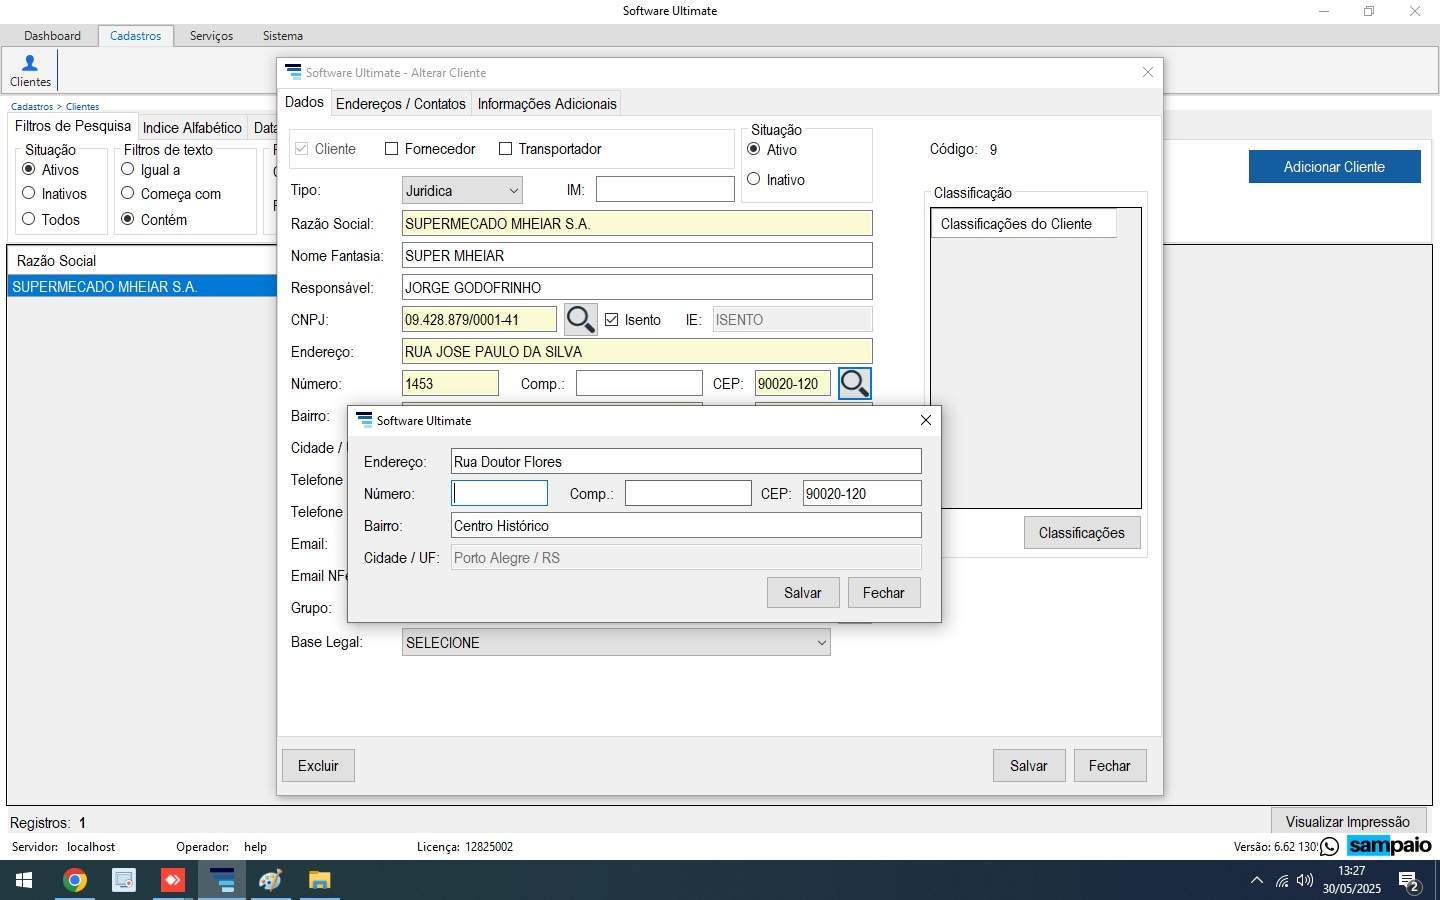
Task: Select the Inativo situation radio button
Action: tap(754, 179)
